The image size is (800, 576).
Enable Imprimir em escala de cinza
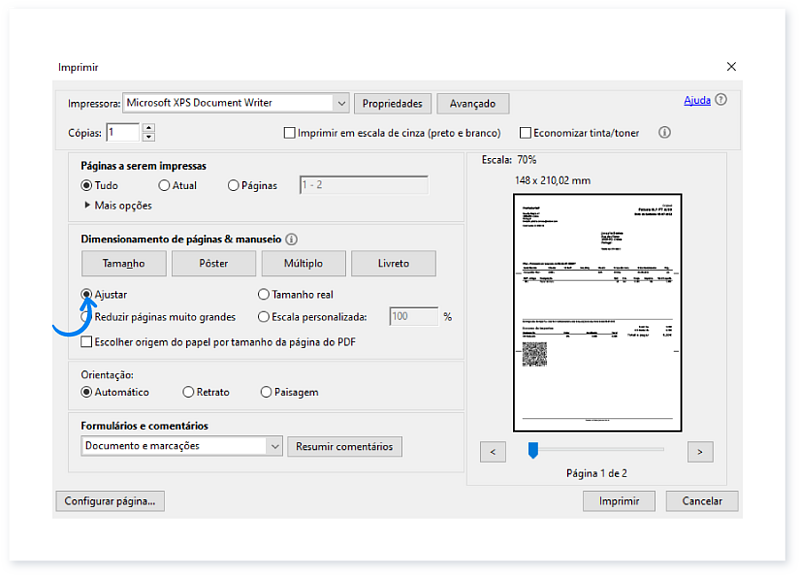click(289, 132)
